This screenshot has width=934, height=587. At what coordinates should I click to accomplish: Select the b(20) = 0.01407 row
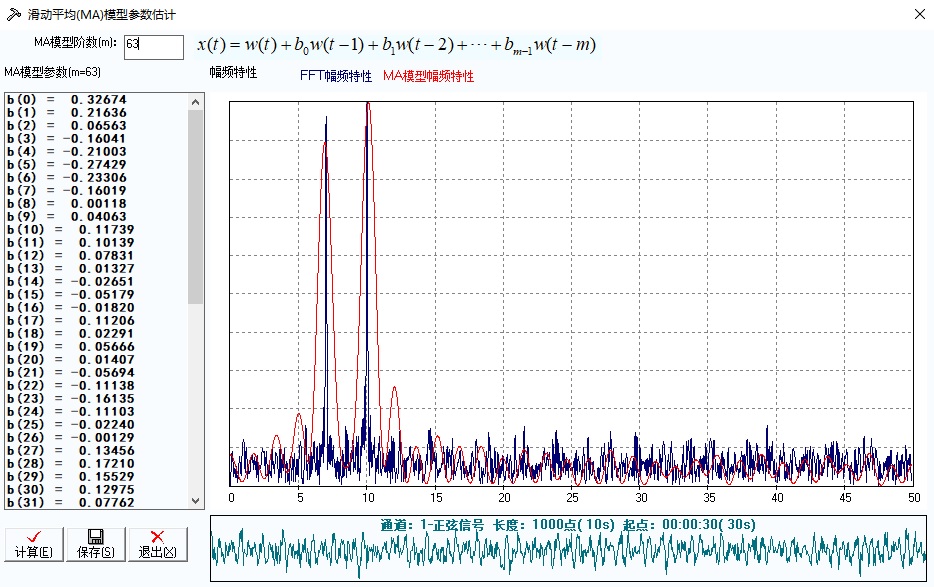coord(96,360)
